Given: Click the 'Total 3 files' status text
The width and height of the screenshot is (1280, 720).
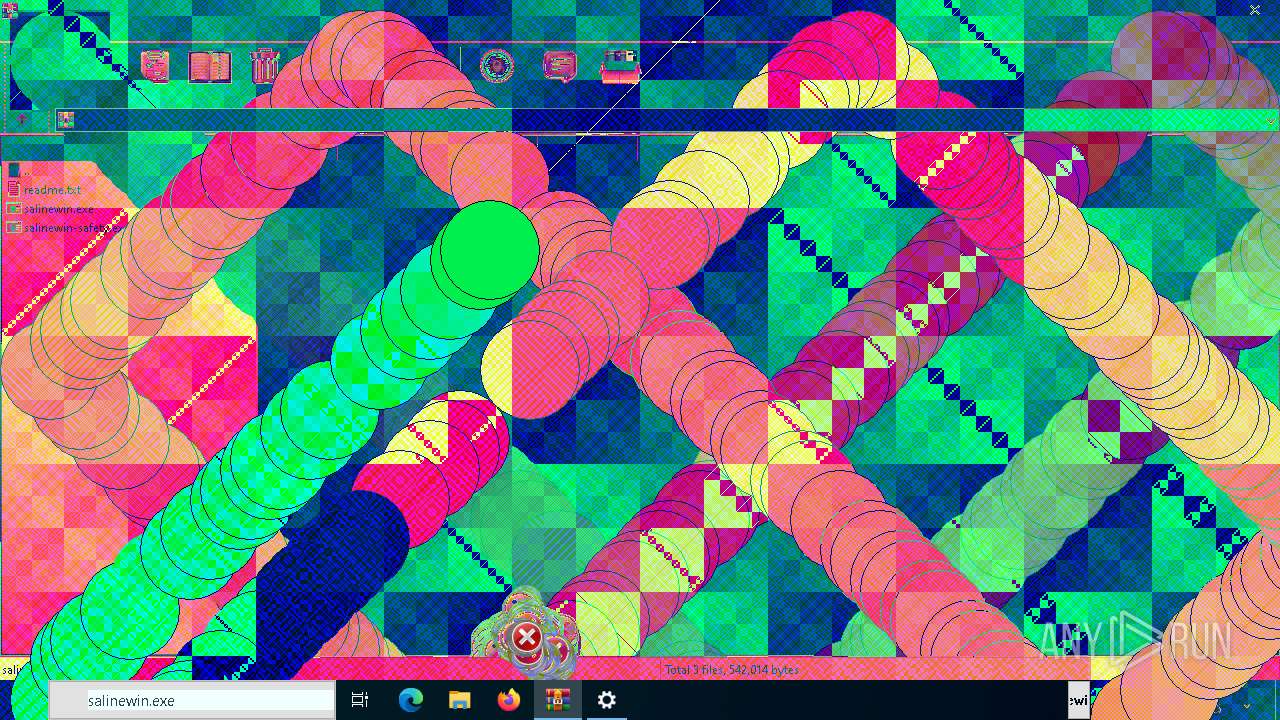Looking at the screenshot, I should pyautogui.click(x=732, y=670).
